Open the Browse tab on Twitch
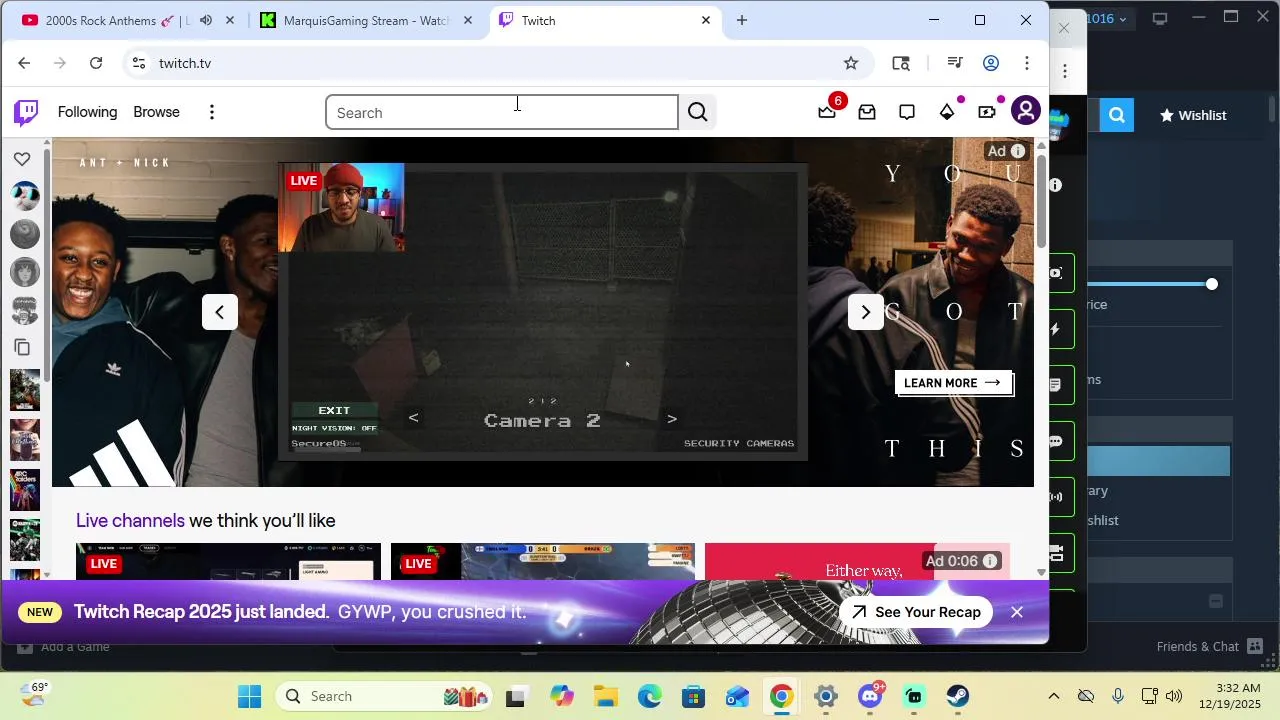This screenshot has height=720, width=1280. (x=156, y=112)
